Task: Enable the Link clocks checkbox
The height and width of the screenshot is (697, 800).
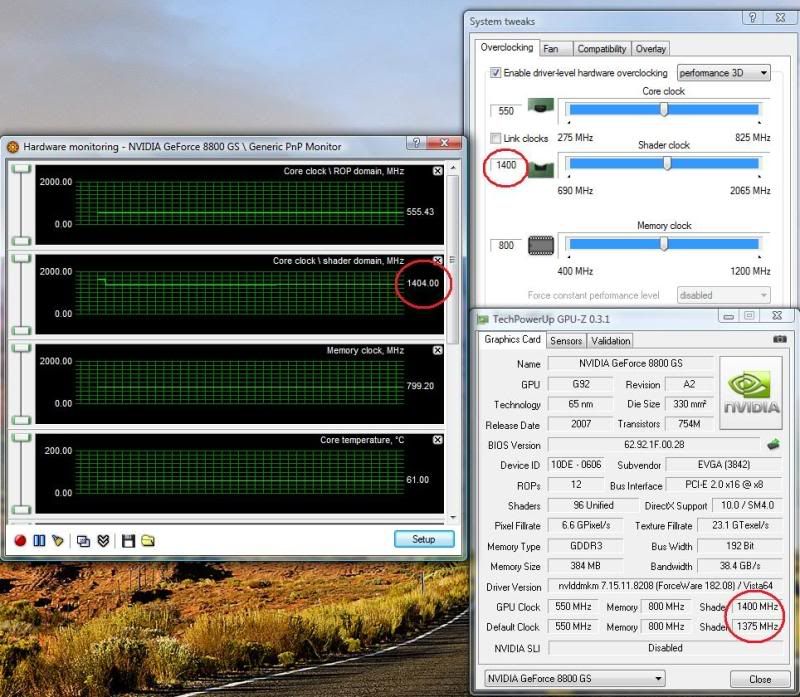Action: tap(495, 138)
